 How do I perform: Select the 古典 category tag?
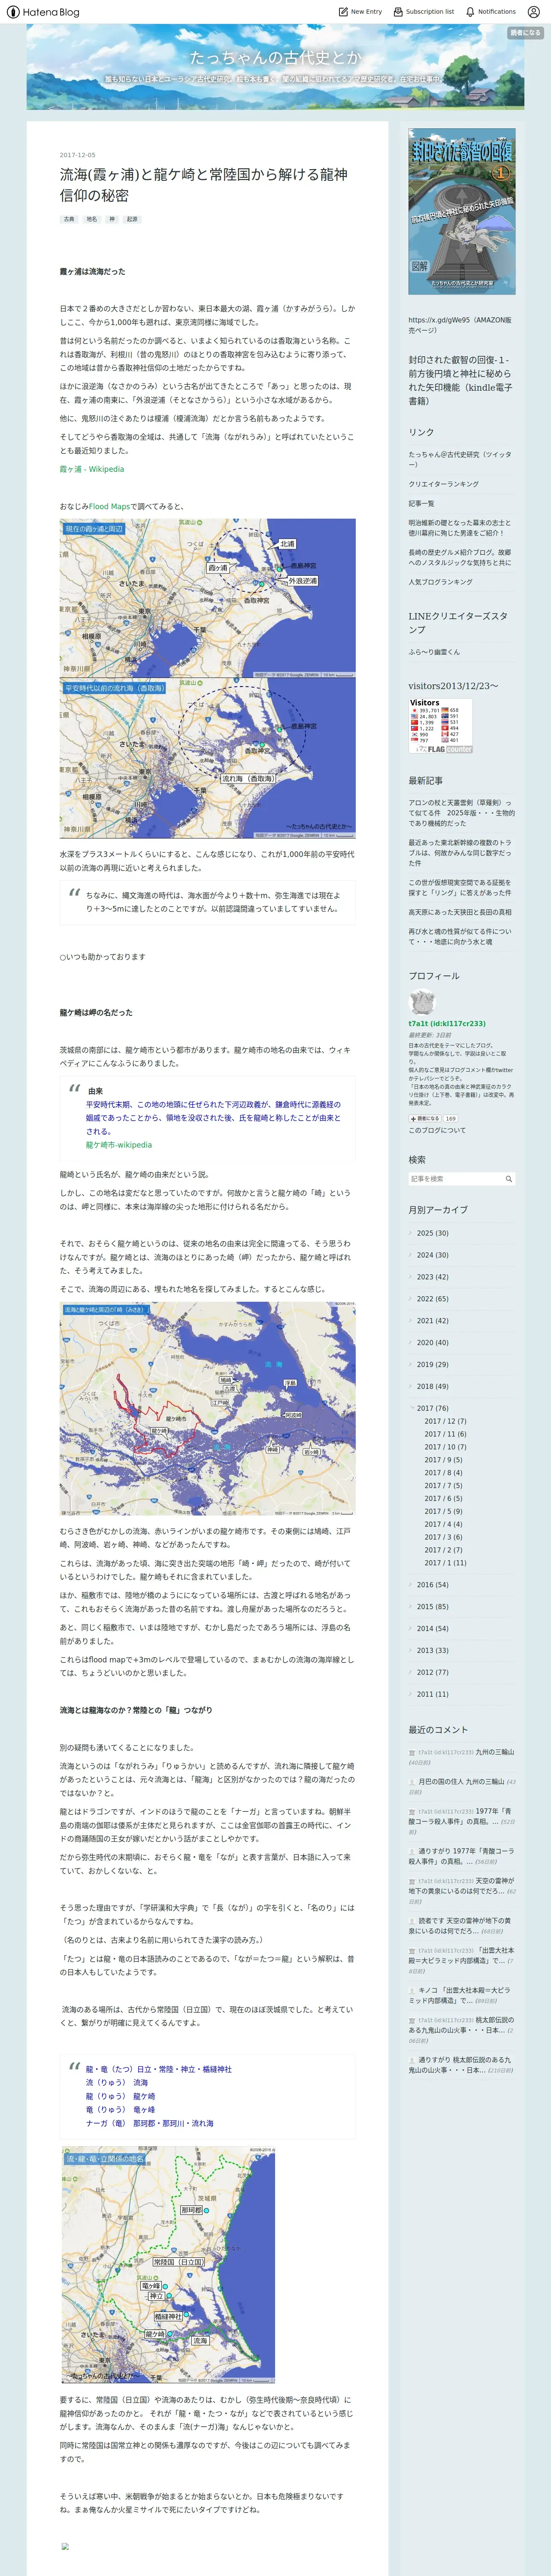coord(69,219)
